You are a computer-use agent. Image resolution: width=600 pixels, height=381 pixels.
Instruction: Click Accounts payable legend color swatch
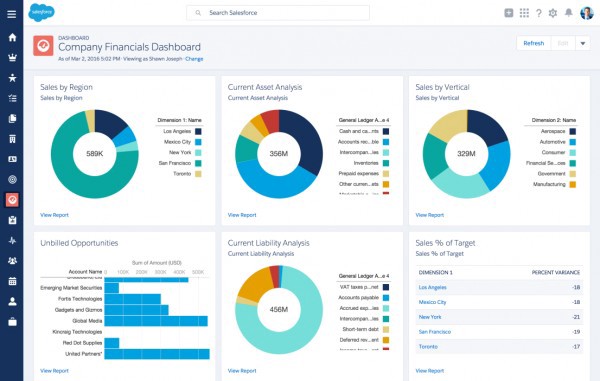(386, 298)
